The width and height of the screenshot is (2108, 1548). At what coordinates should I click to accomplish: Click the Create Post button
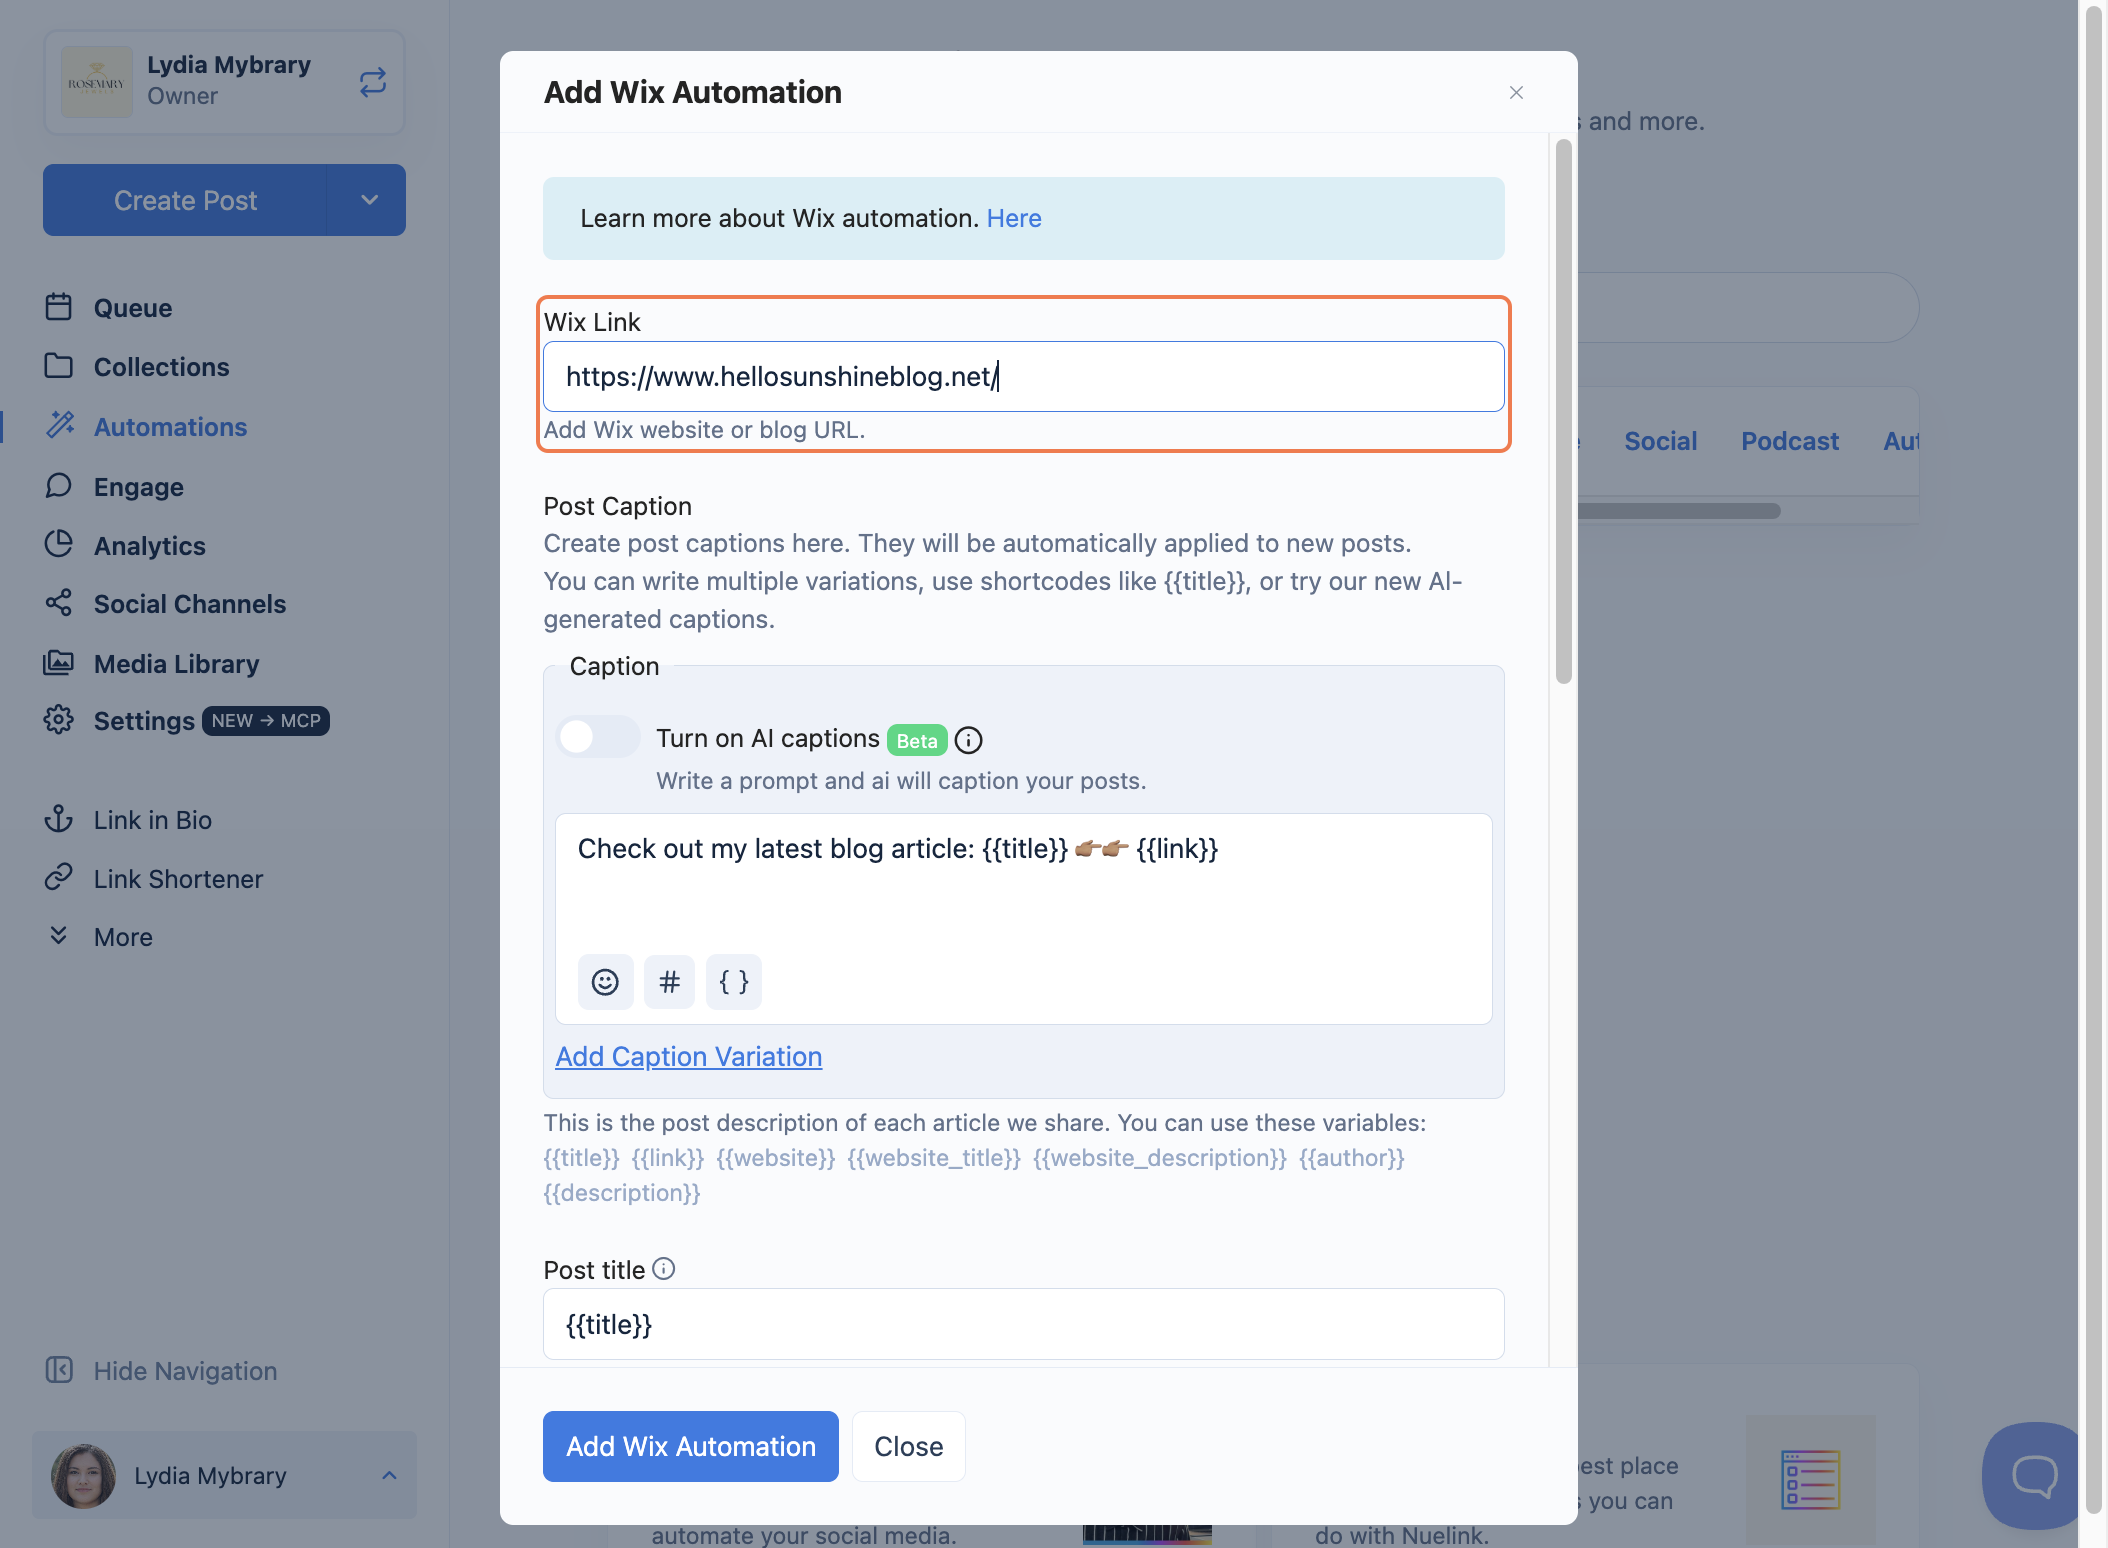pyautogui.click(x=185, y=200)
